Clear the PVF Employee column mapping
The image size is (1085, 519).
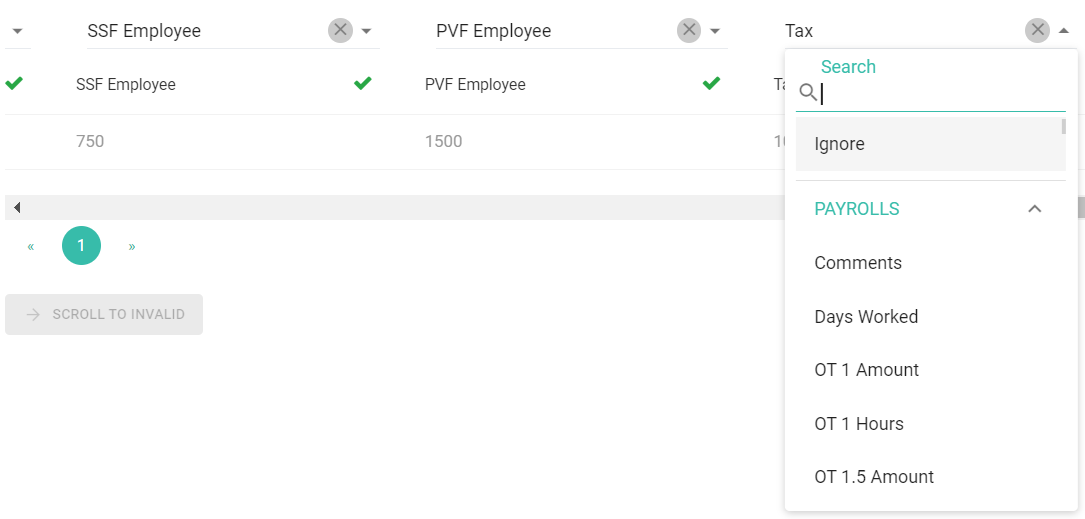(x=689, y=30)
